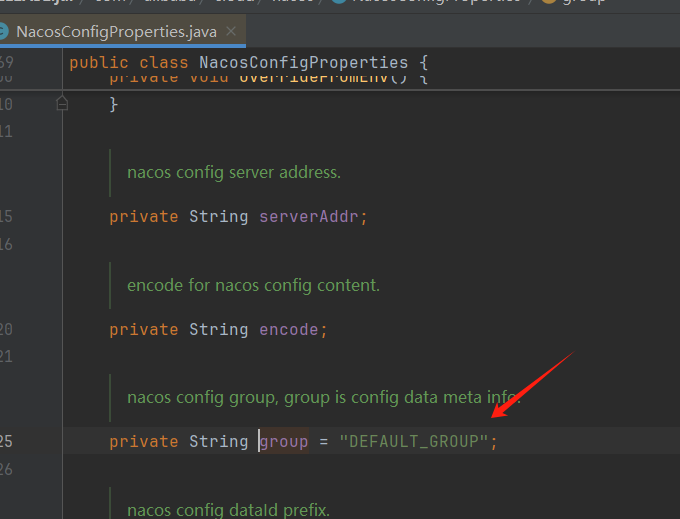Click the line number gutter at line 15
This screenshot has height=519, width=680.
point(6,216)
